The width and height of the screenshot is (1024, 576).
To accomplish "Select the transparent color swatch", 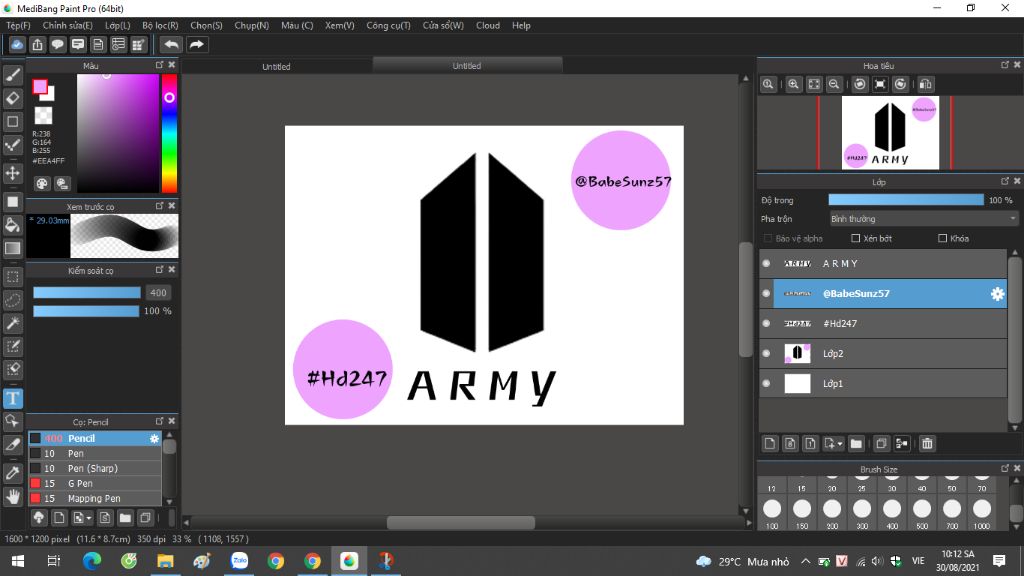I will (43, 116).
